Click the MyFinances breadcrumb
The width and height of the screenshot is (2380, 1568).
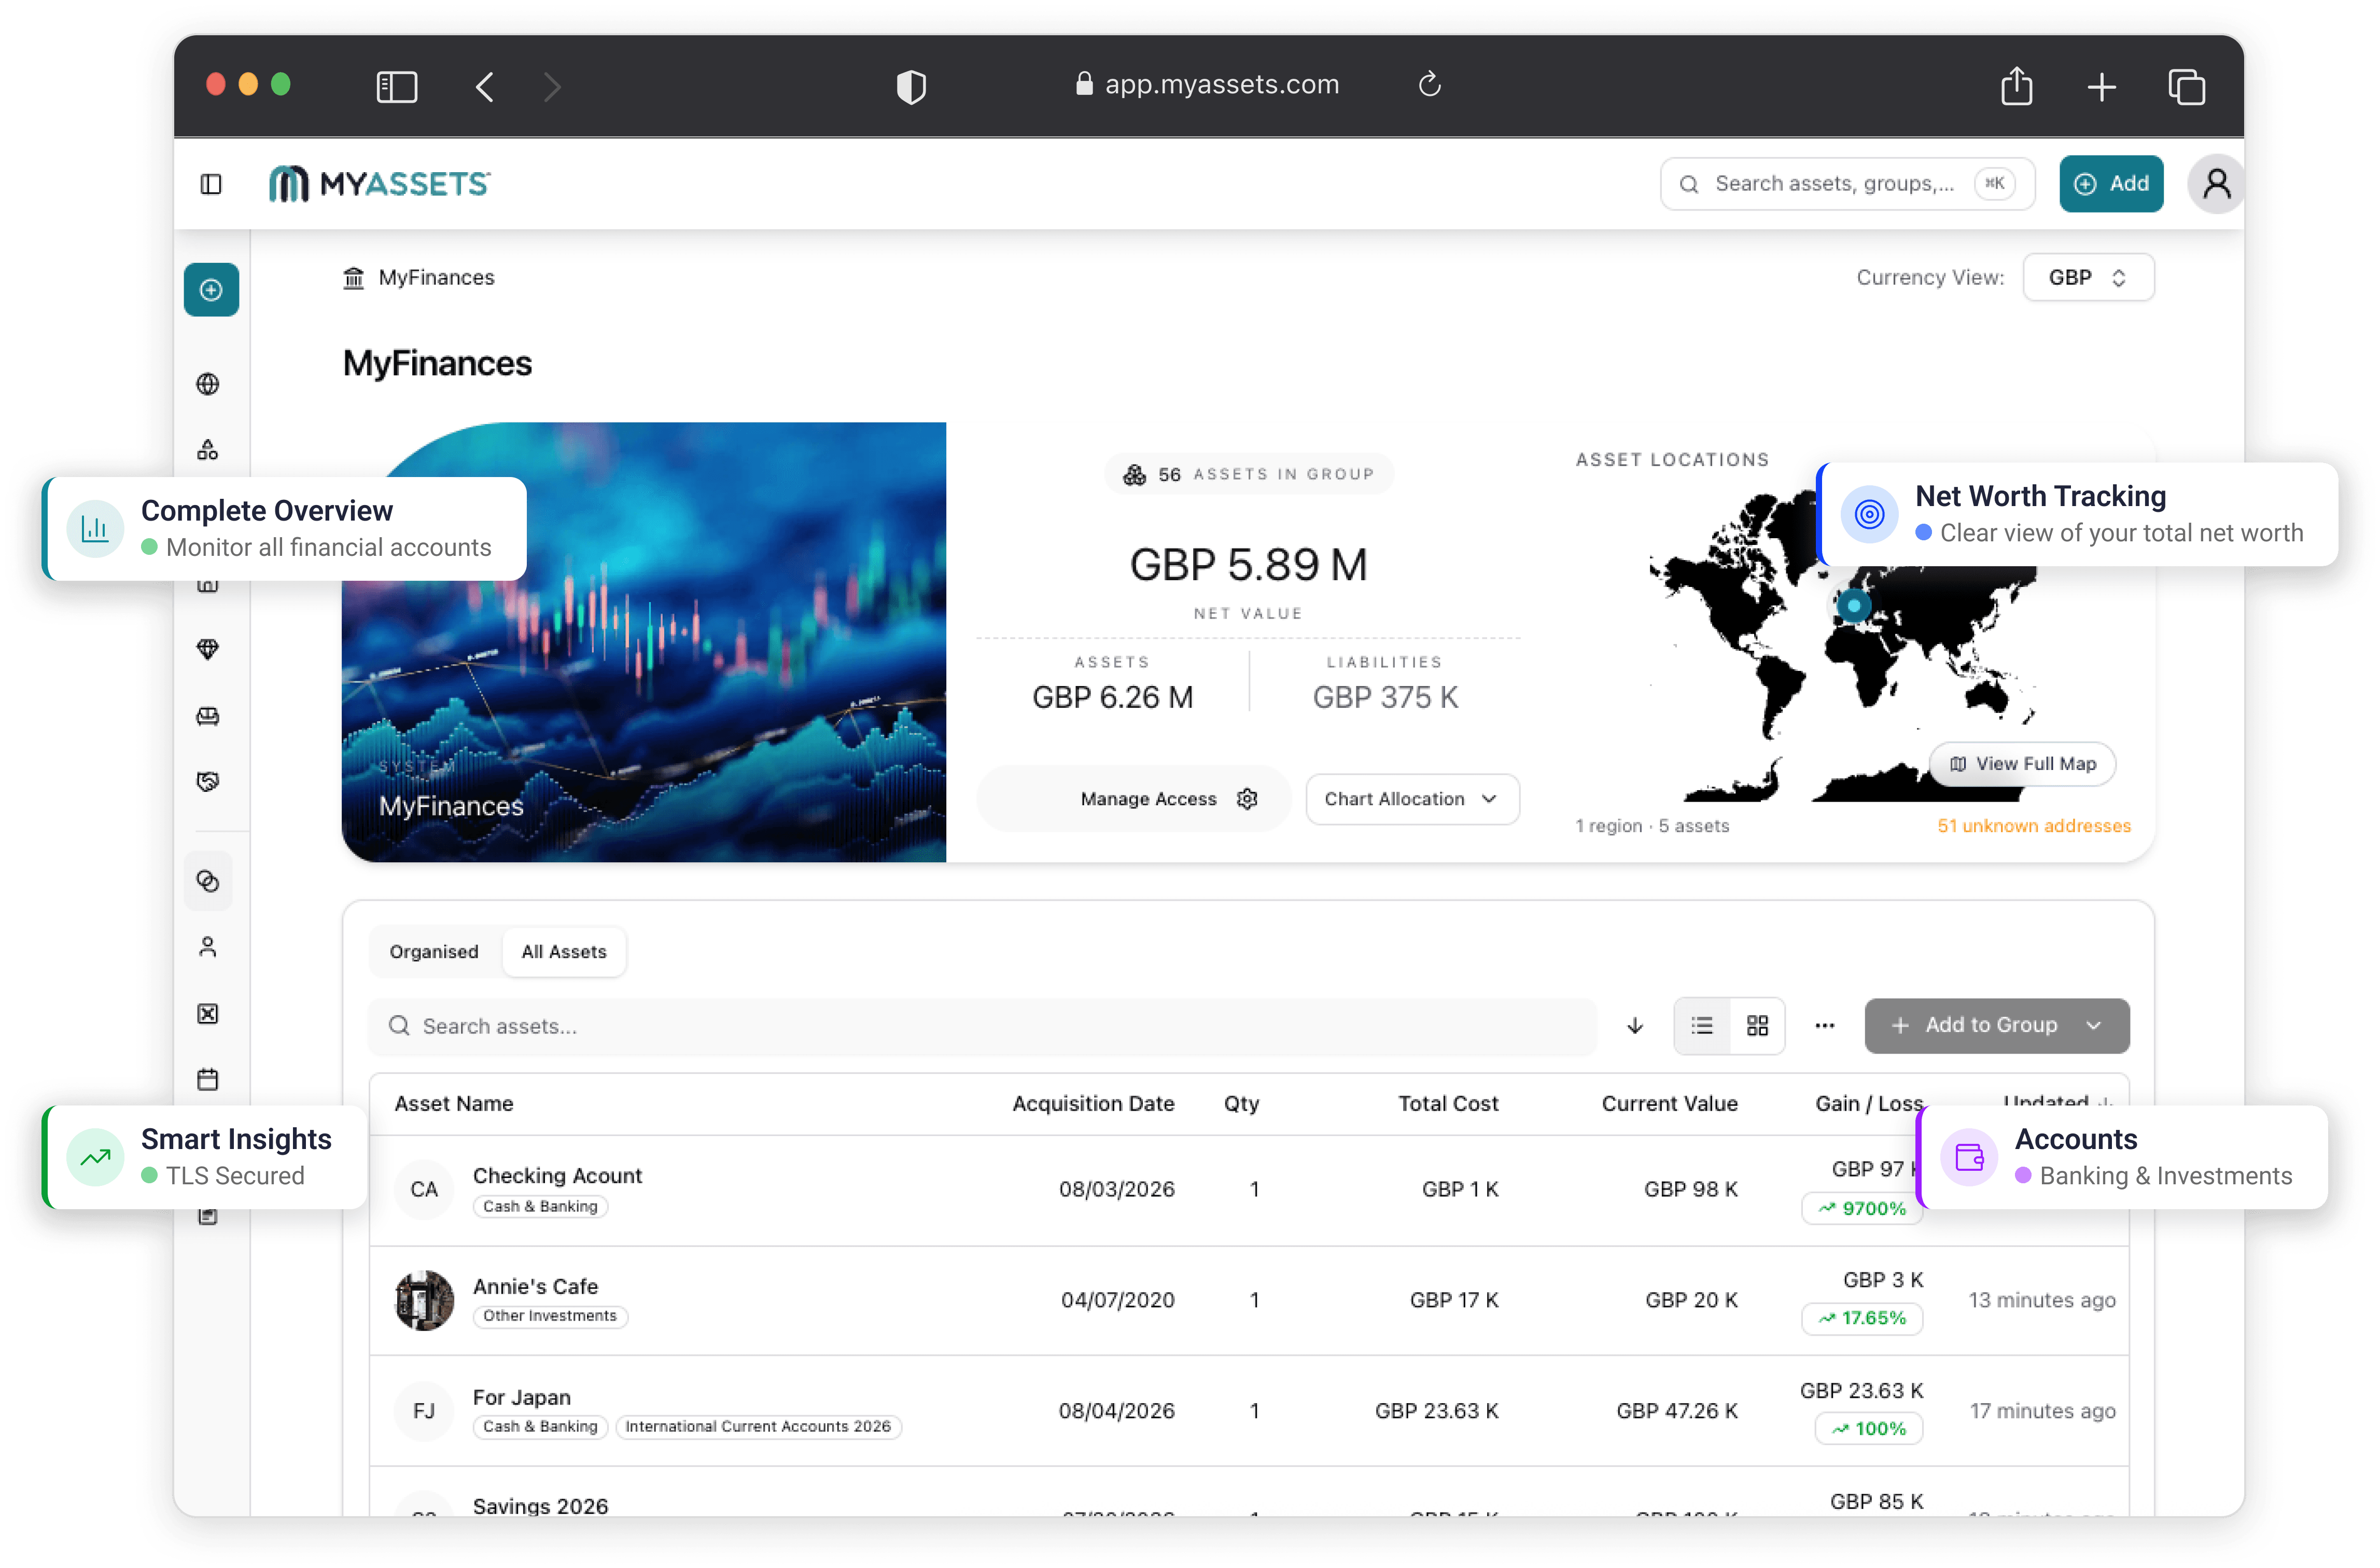click(x=419, y=278)
